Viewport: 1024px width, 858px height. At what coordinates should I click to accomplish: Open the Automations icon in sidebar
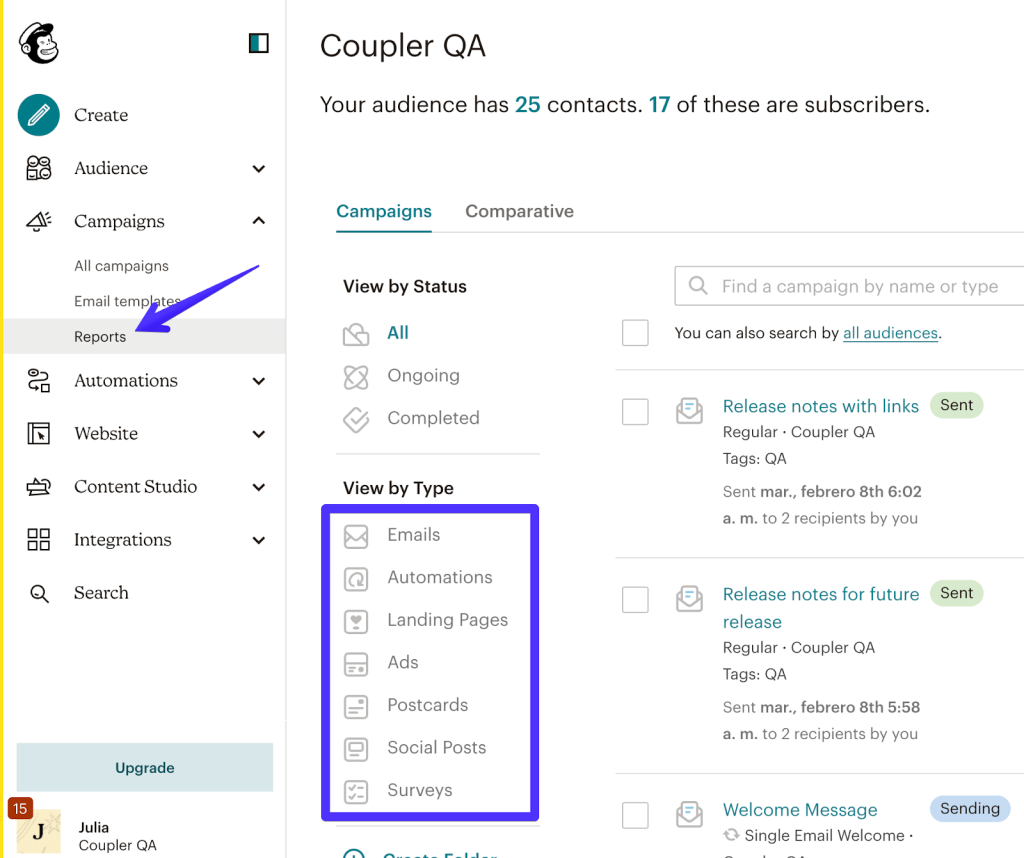(x=38, y=380)
